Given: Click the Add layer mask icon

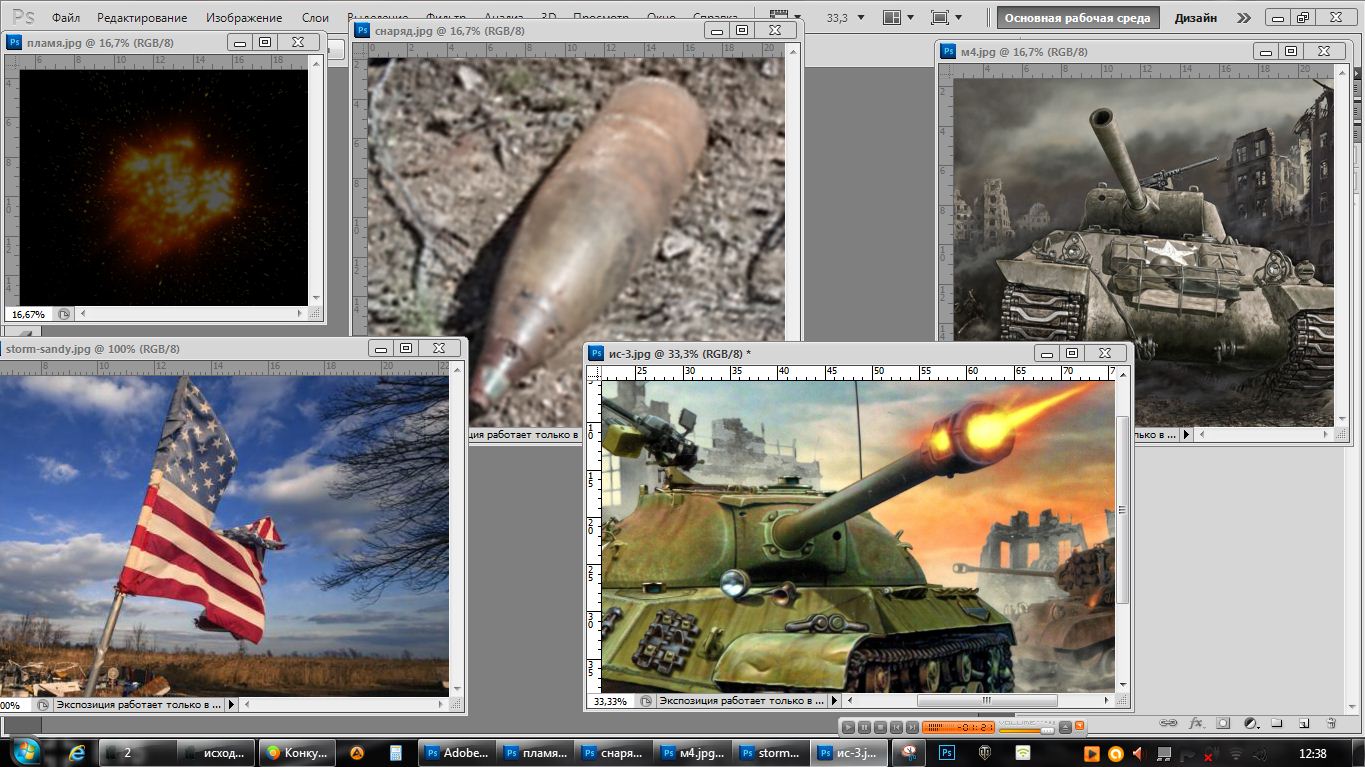Looking at the screenshot, I should tap(1223, 722).
